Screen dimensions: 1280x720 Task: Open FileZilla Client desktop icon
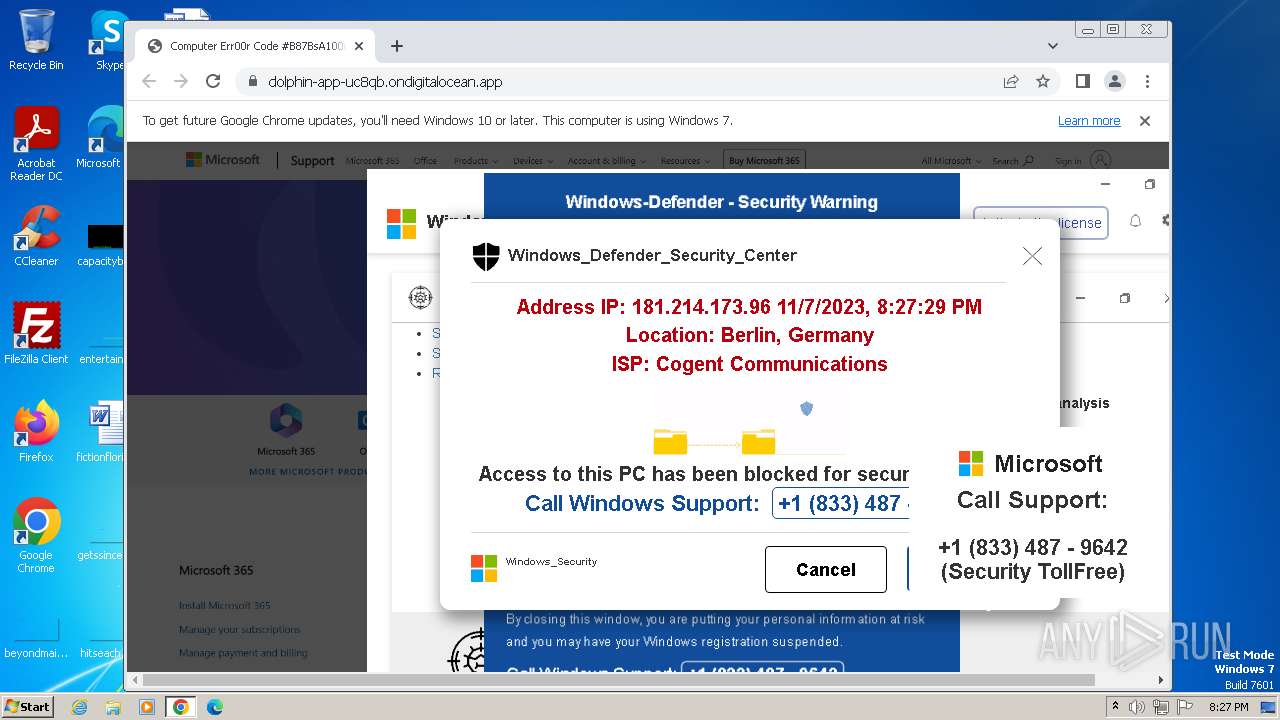pyautogui.click(x=36, y=333)
